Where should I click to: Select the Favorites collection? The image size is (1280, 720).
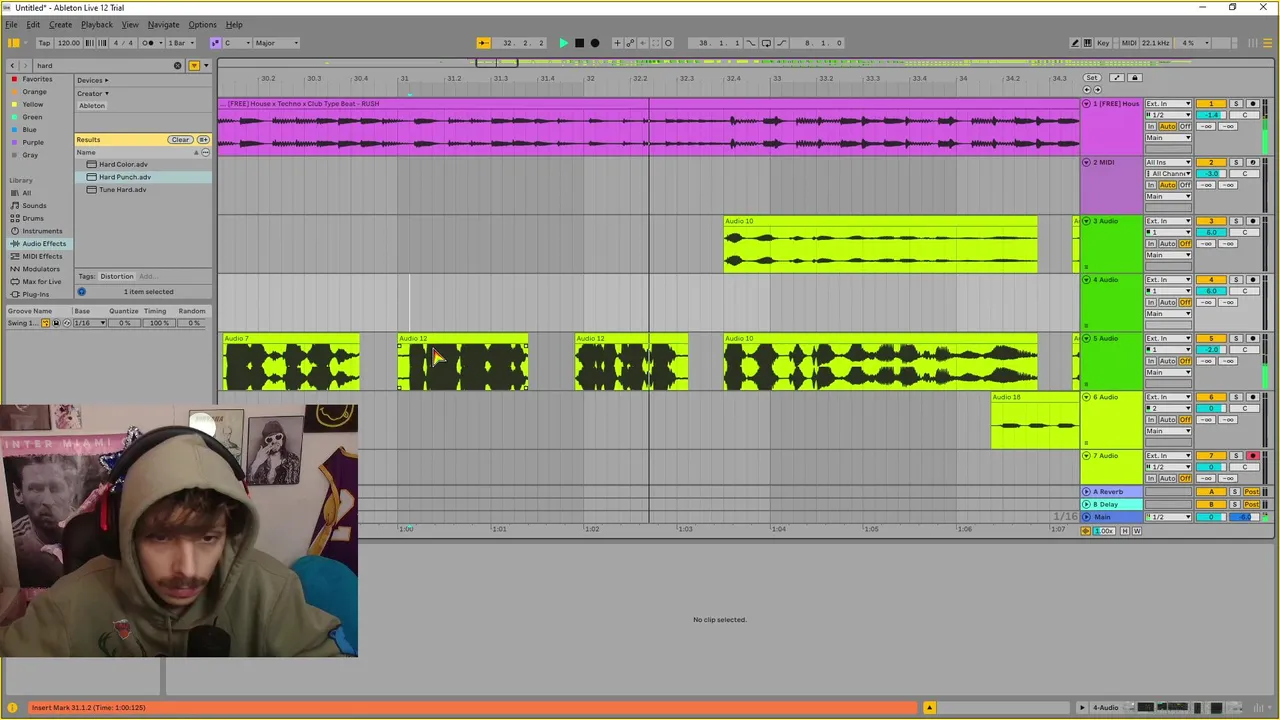(x=37, y=79)
